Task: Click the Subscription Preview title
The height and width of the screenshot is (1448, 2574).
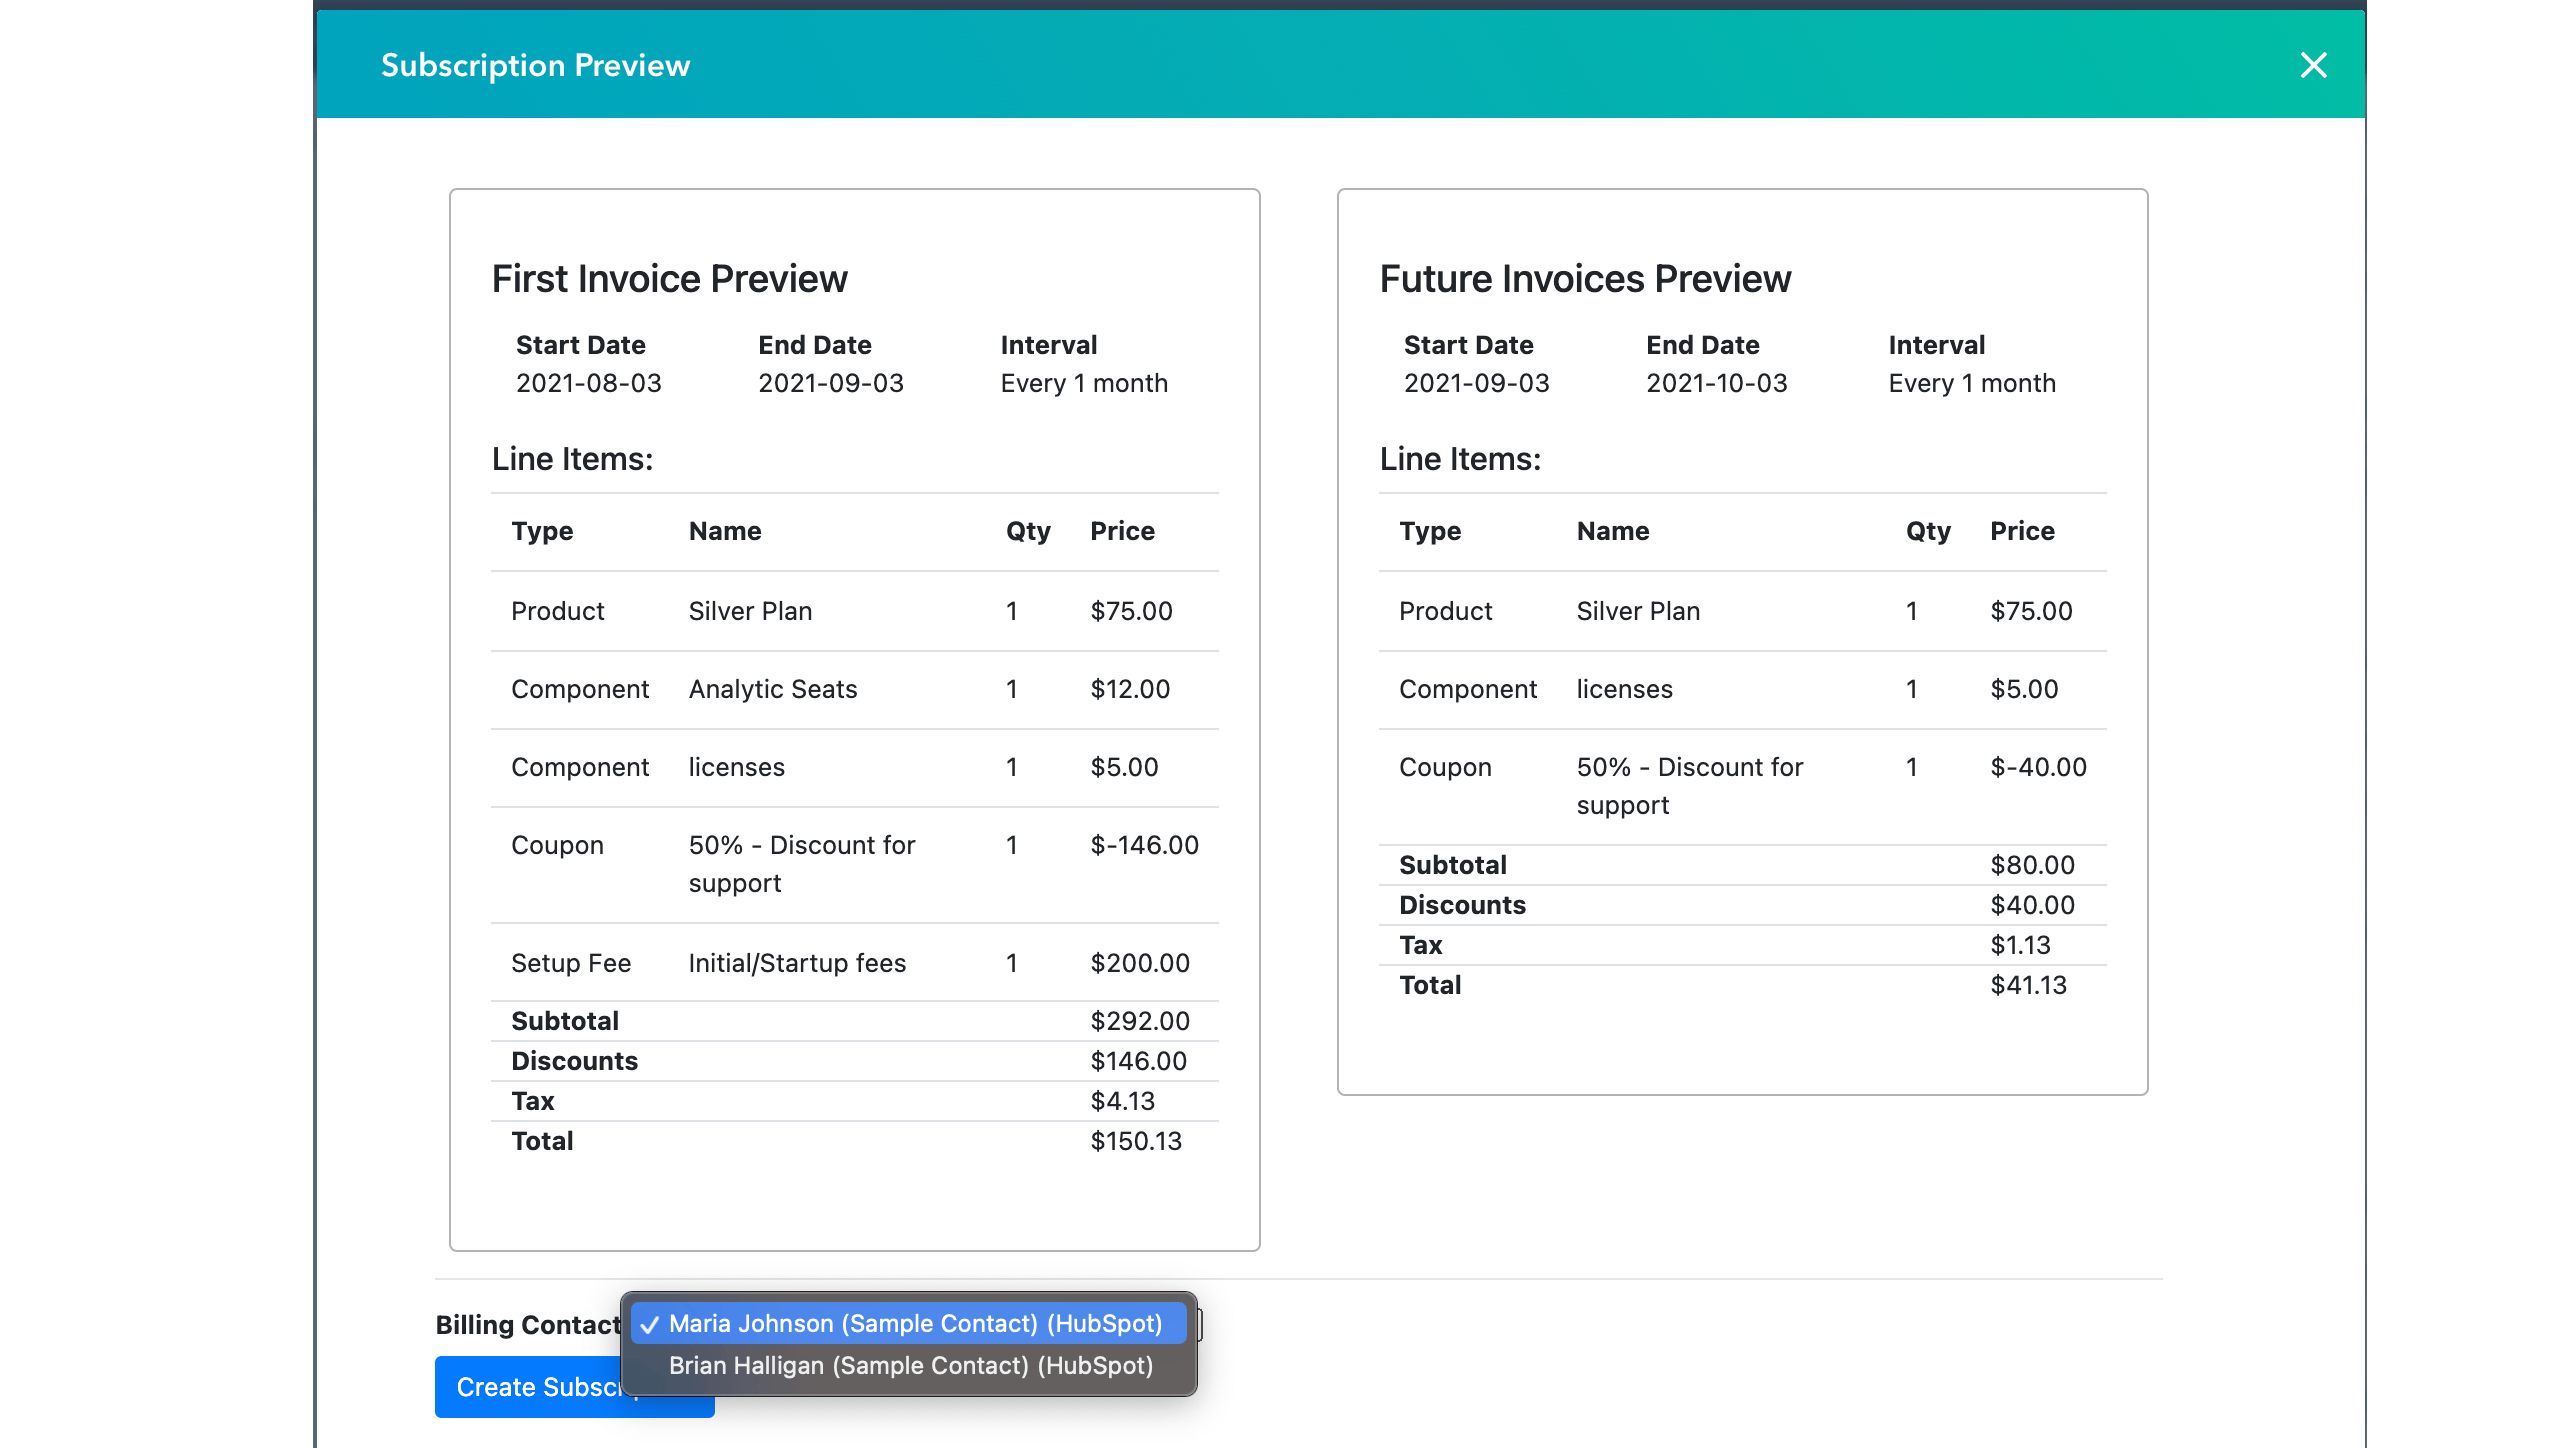Action: (x=535, y=65)
